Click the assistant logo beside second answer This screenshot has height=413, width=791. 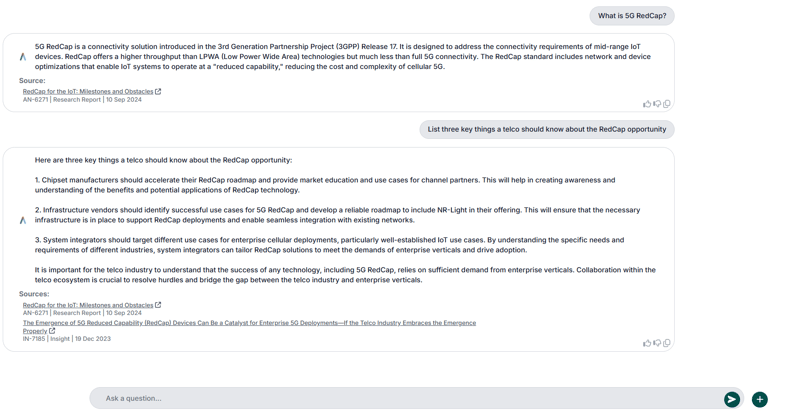click(23, 220)
